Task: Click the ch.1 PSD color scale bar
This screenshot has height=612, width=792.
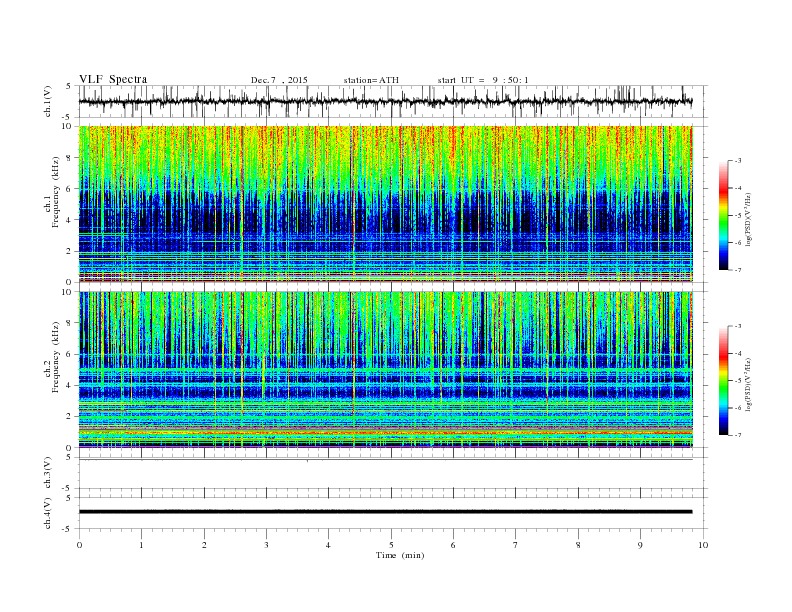Action: point(723,216)
